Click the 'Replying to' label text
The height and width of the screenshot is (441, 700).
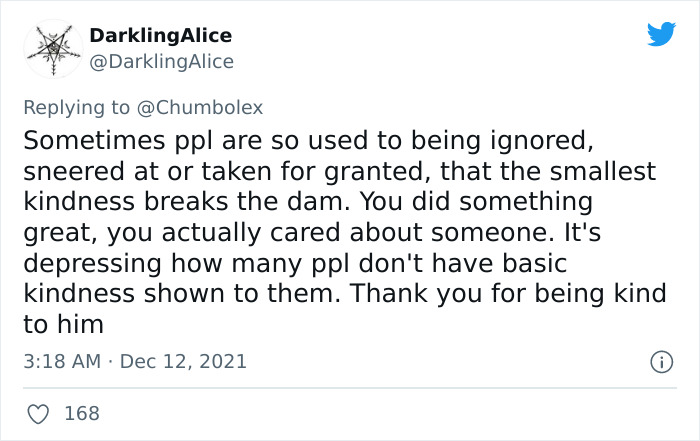point(79,106)
